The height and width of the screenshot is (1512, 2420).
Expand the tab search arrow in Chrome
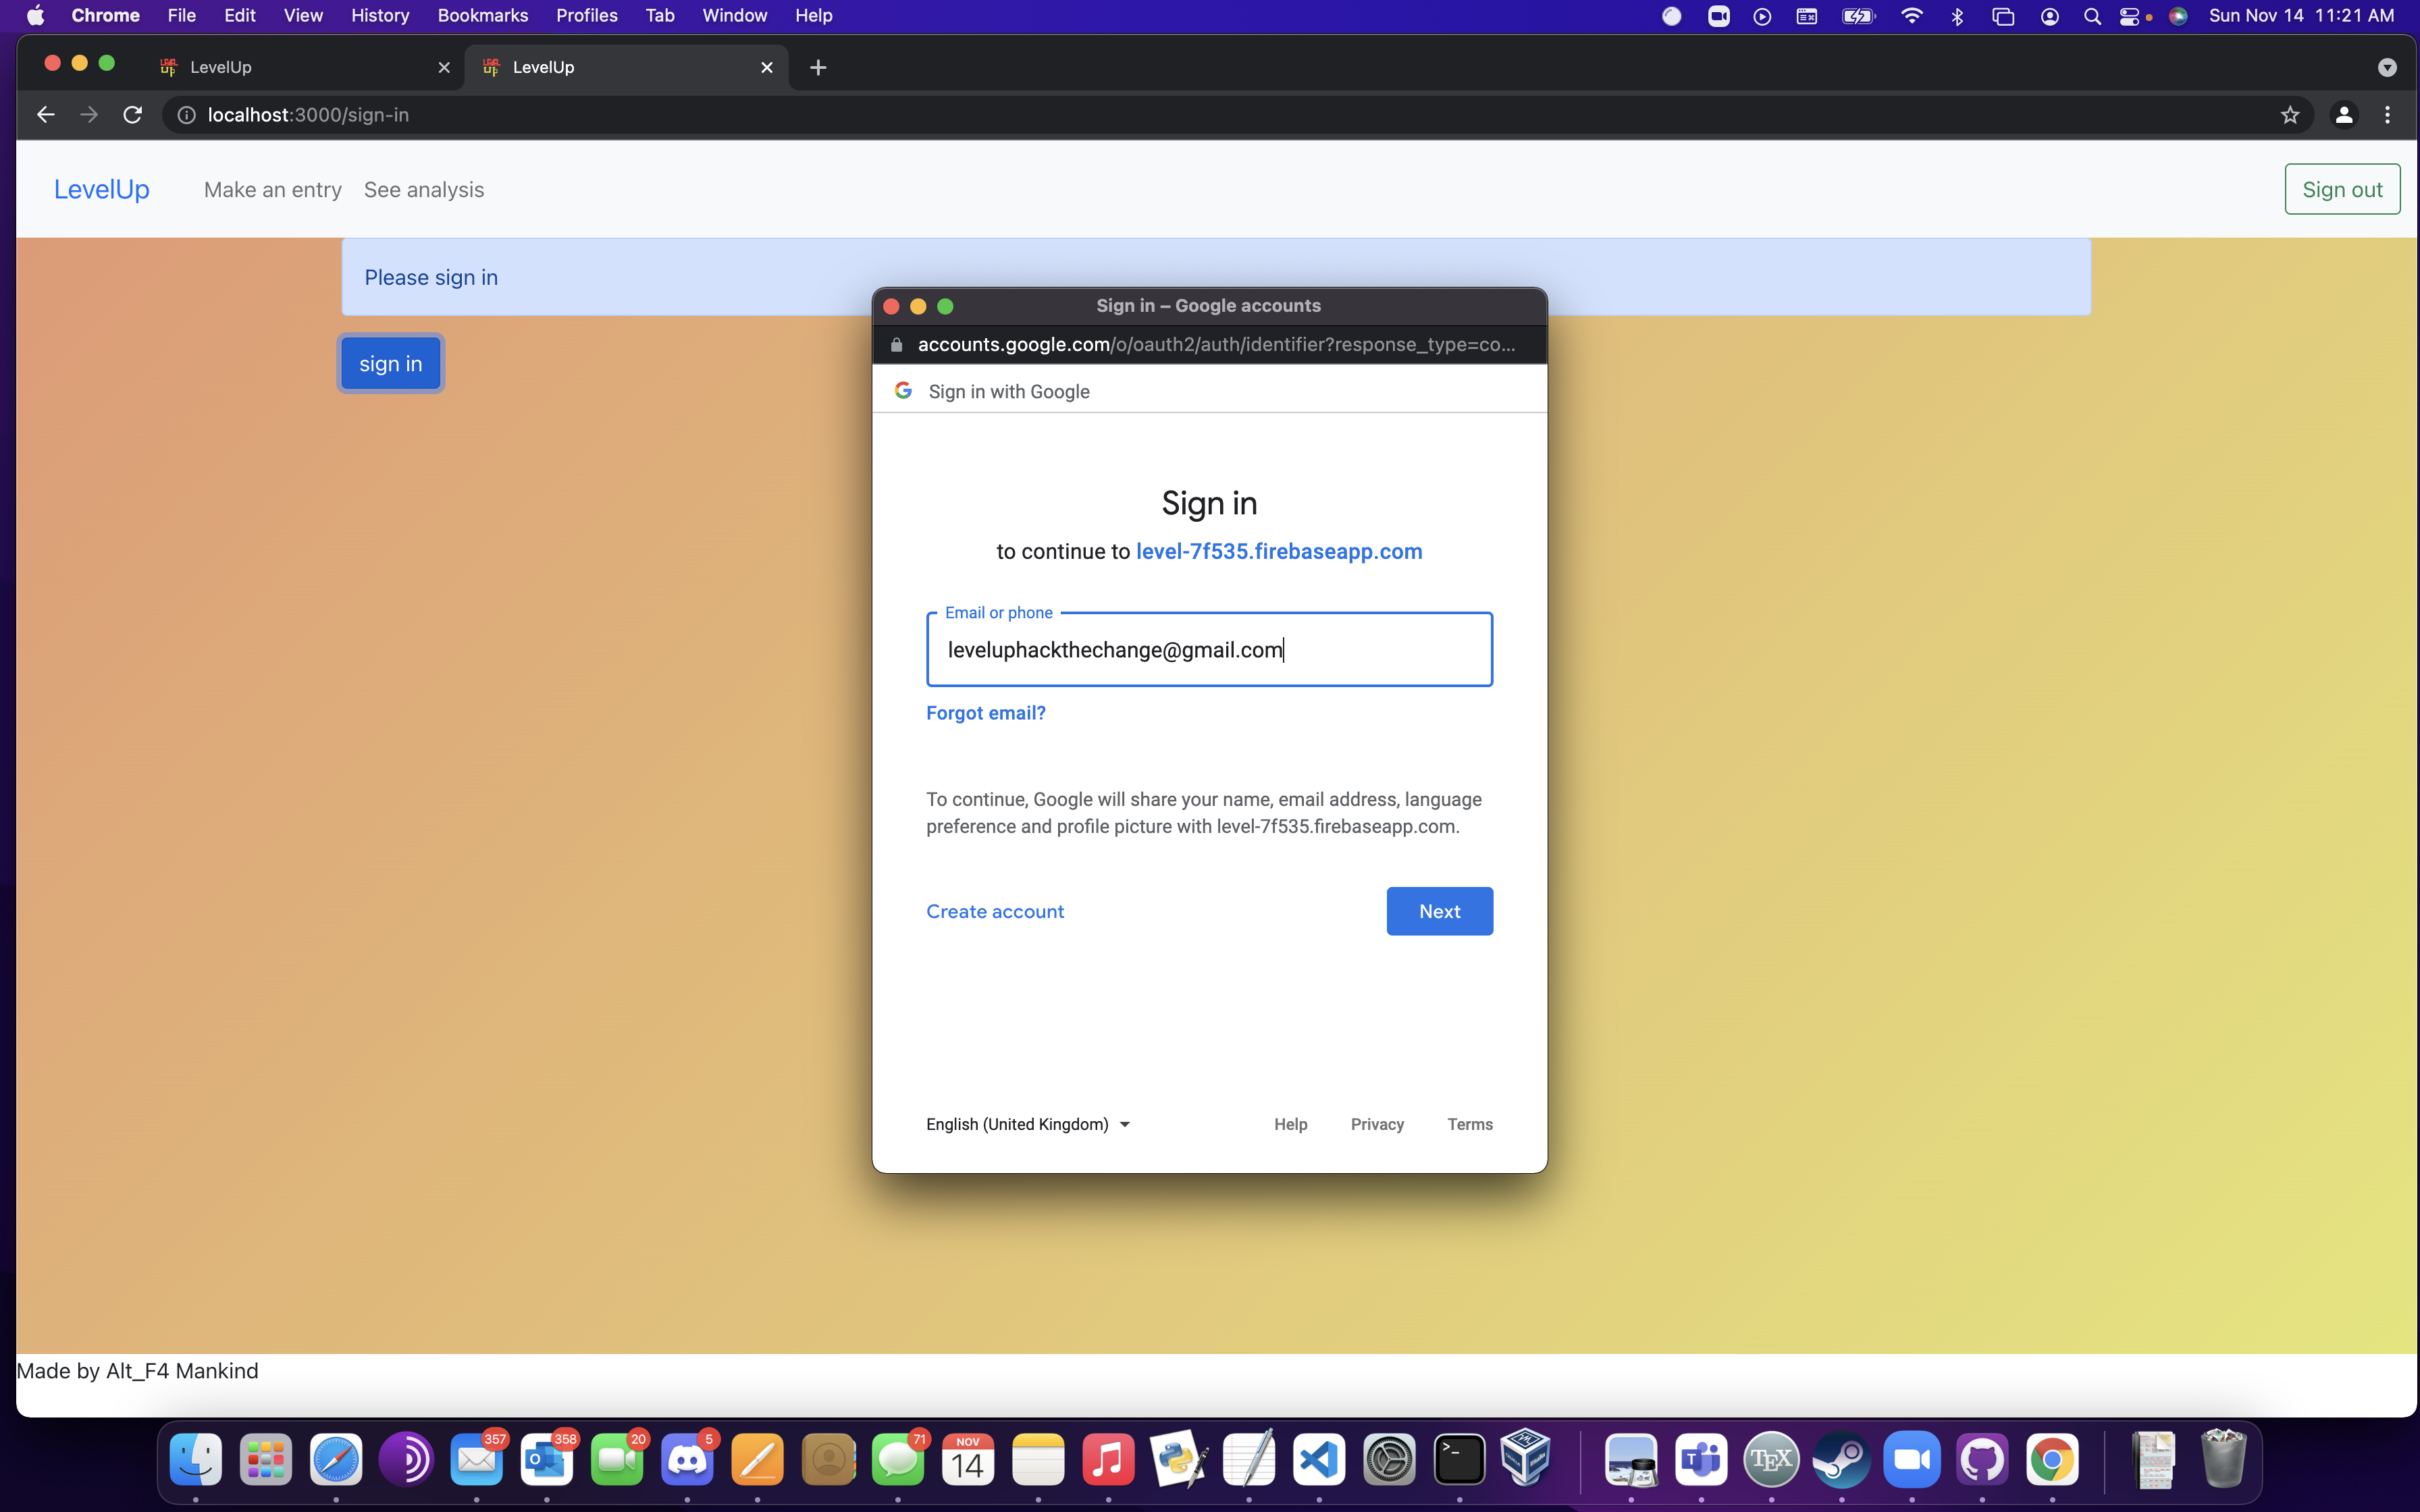[2387, 67]
